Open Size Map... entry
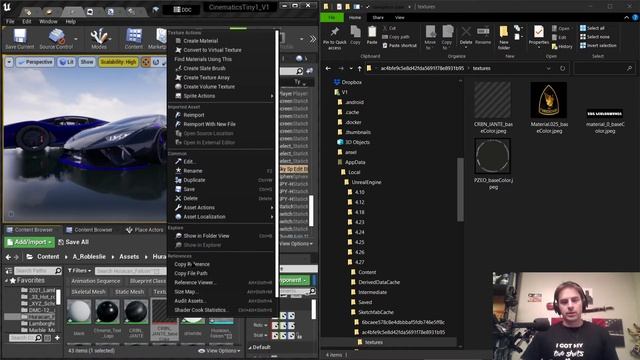Viewport: 640px width, 360px height. click(x=186, y=291)
